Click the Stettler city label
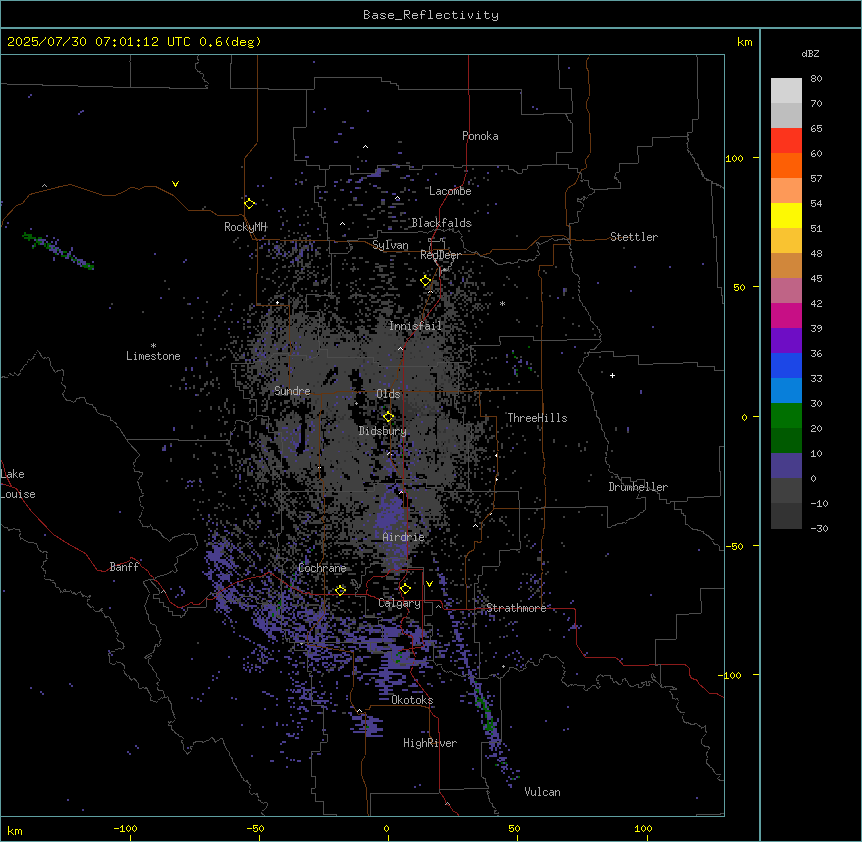The width and height of the screenshot is (862, 842). [x=634, y=237]
